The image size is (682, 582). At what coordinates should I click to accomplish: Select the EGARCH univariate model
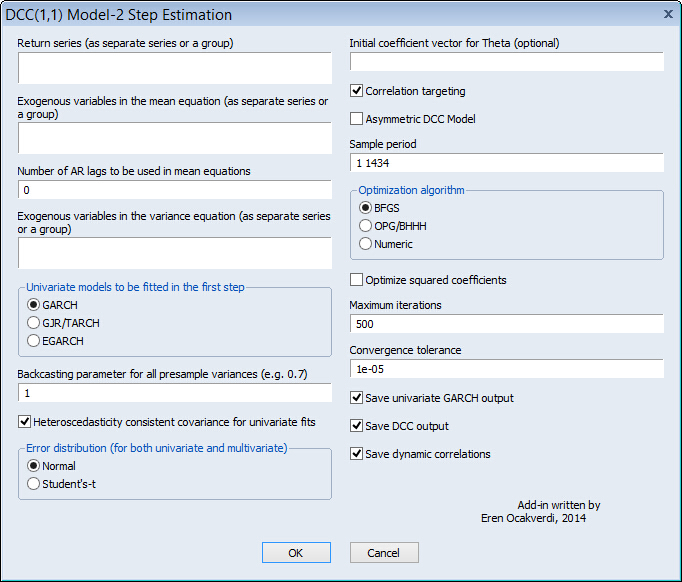click(x=35, y=341)
